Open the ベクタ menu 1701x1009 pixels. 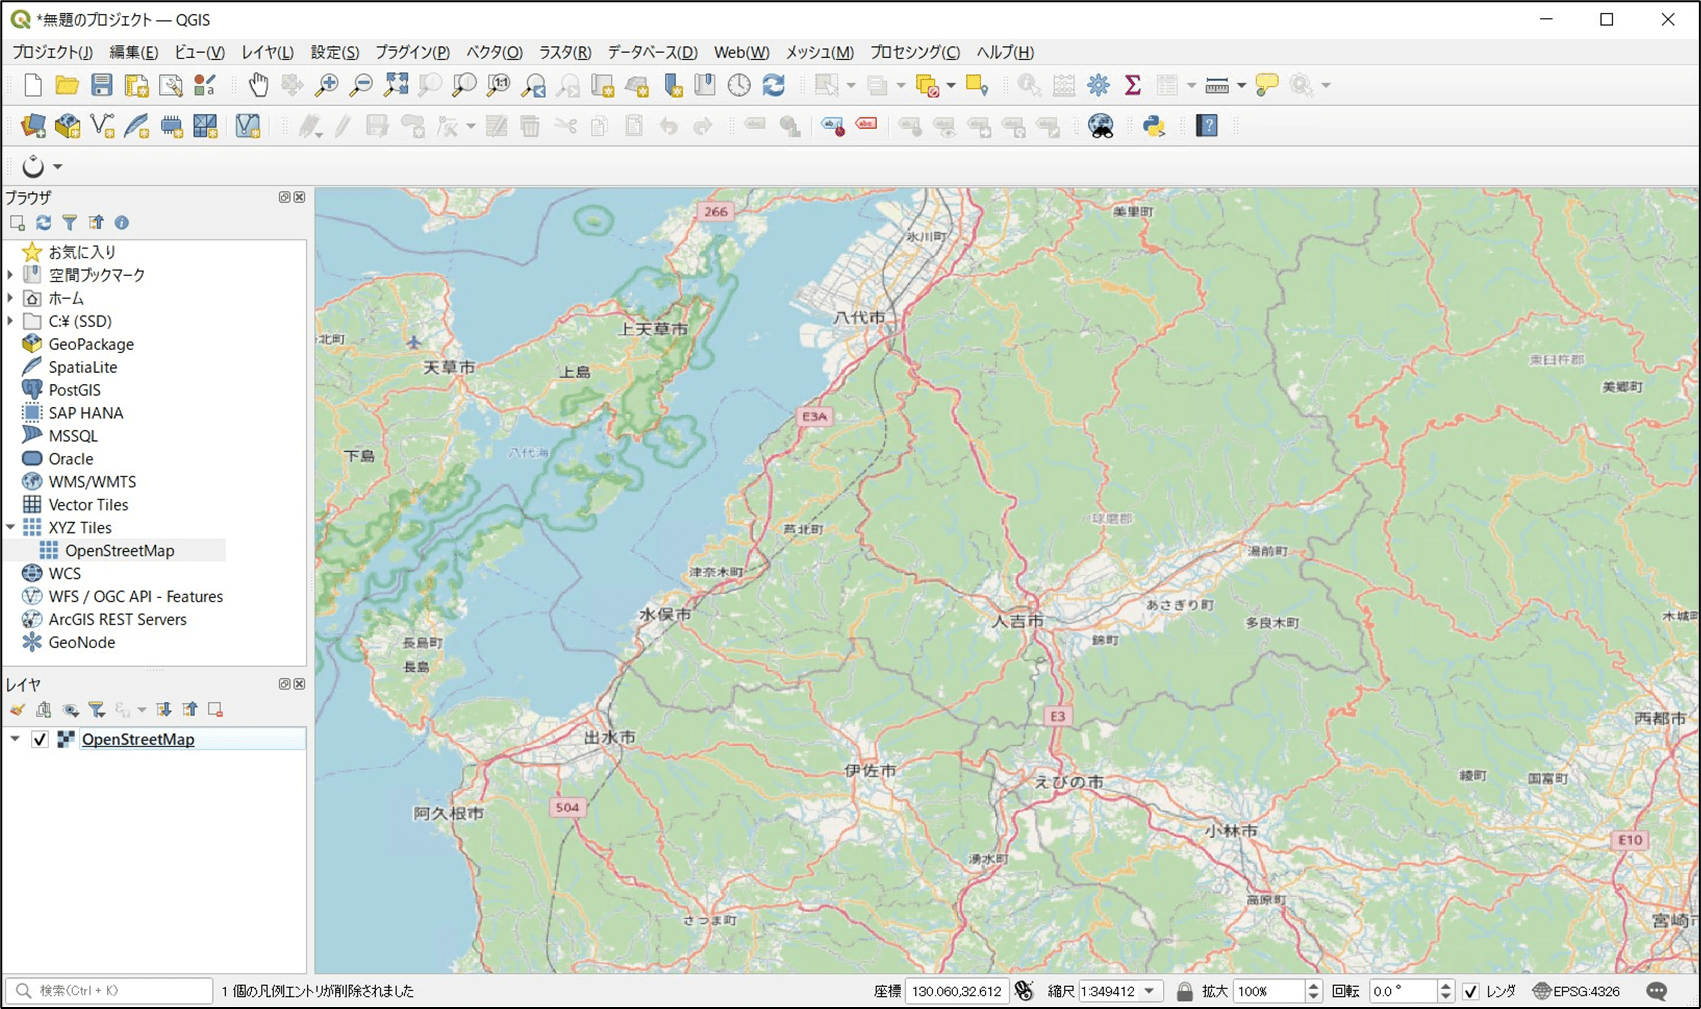pyautogui.click(x=494, y=52)
